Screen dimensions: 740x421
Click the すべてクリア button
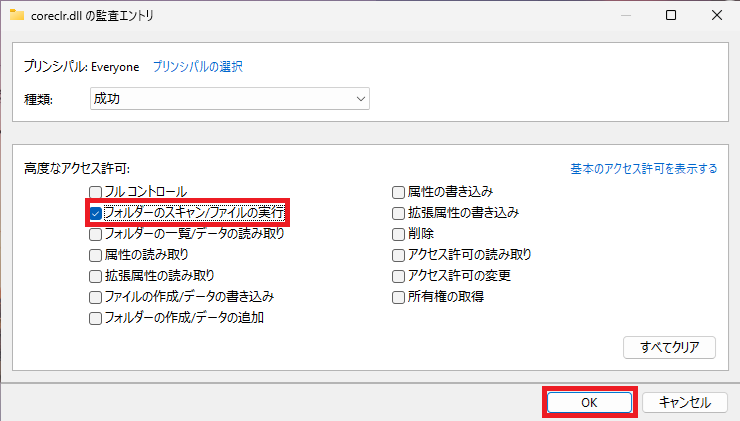click(x=669, y=347)
